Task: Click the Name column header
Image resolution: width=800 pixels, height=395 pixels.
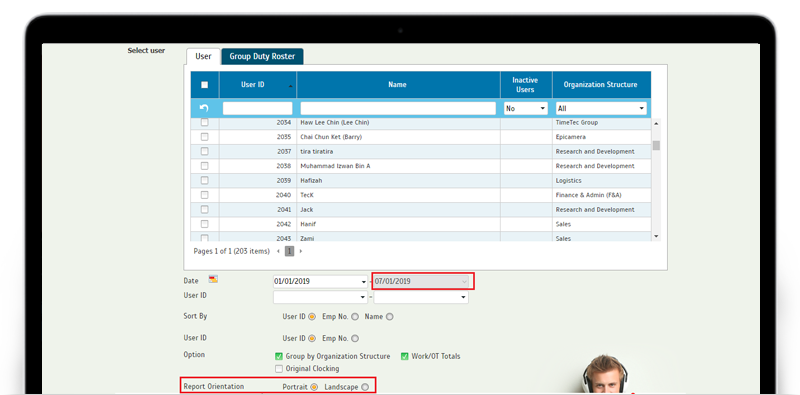Action: click(x=397, y=85)
